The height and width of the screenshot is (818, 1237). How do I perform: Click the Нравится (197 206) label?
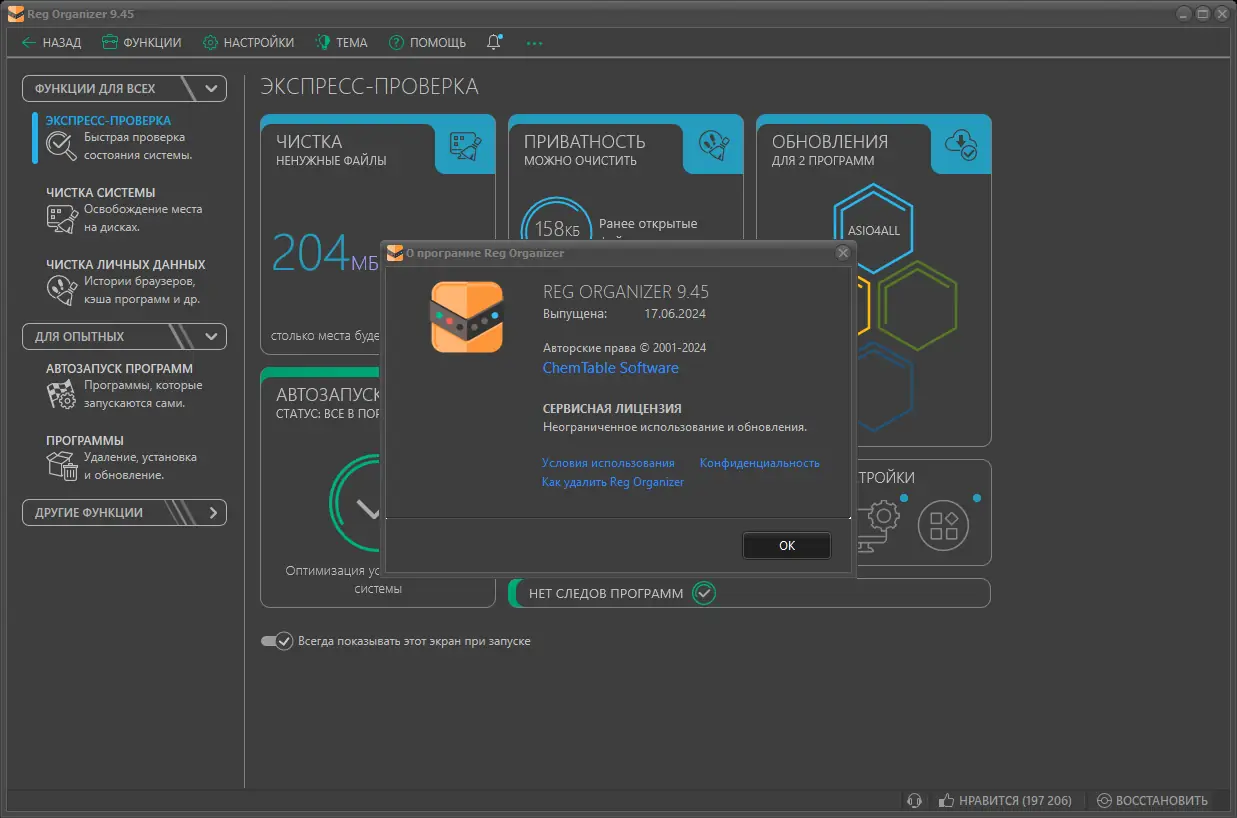[1015, 800]
